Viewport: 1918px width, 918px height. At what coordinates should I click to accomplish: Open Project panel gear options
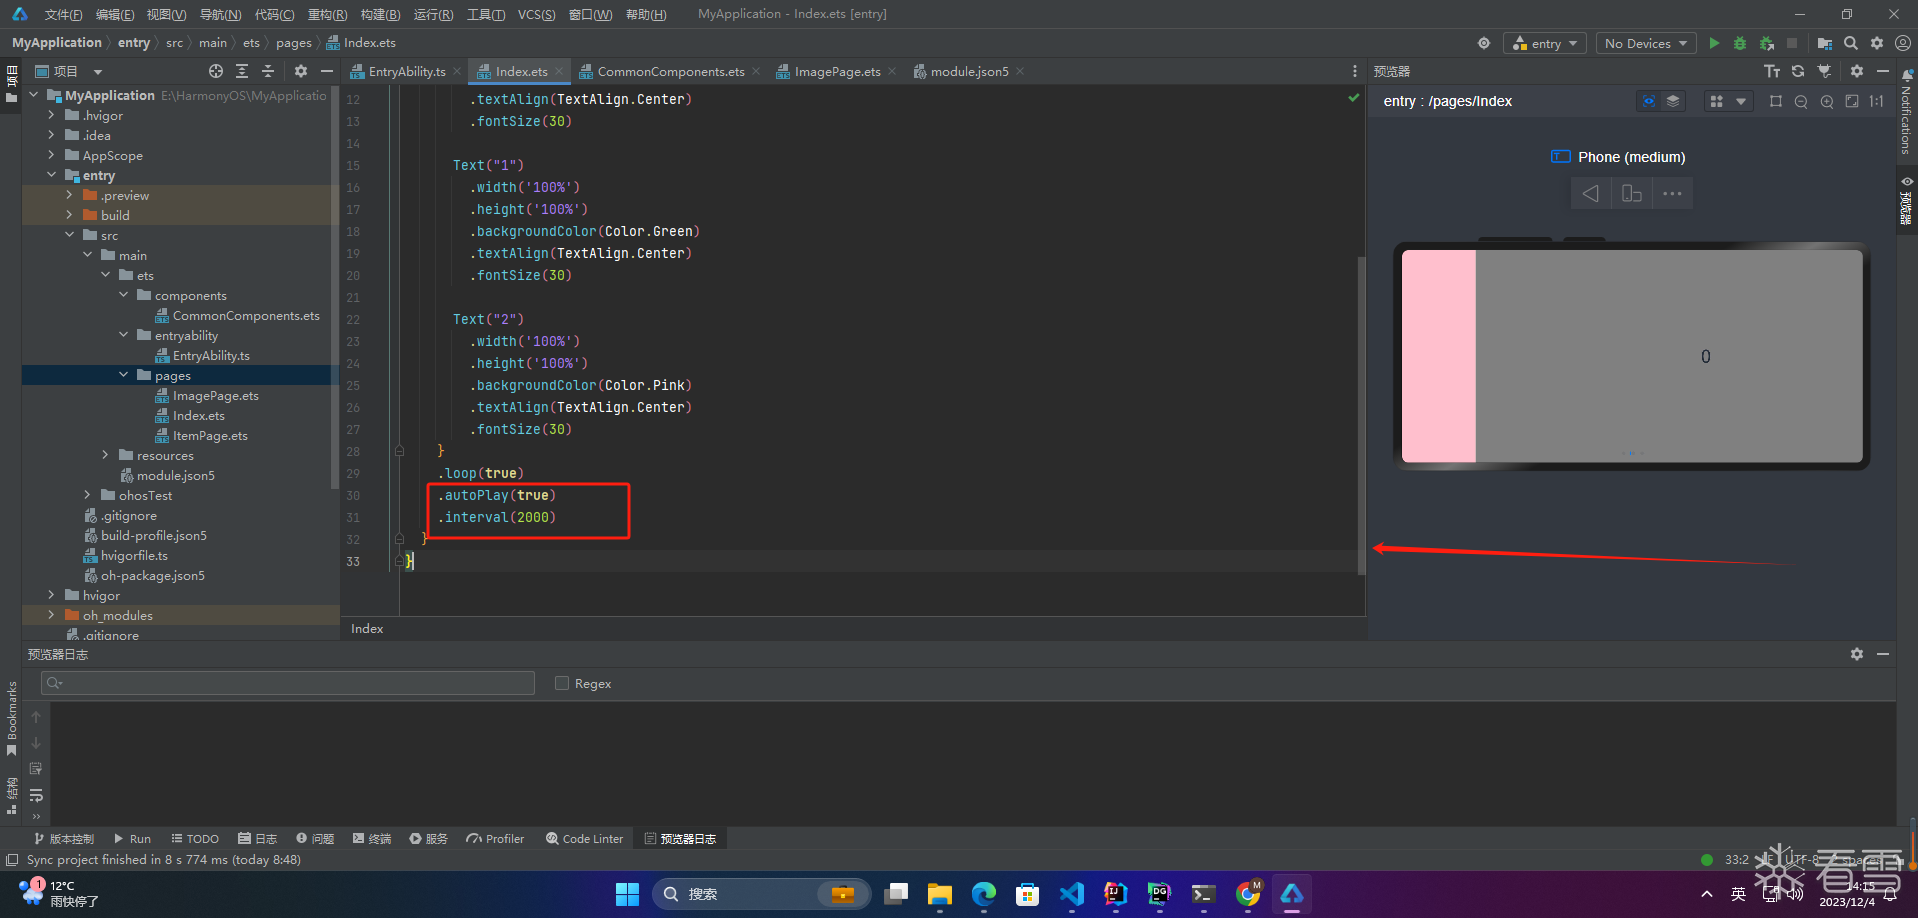[x=301, y=71]
